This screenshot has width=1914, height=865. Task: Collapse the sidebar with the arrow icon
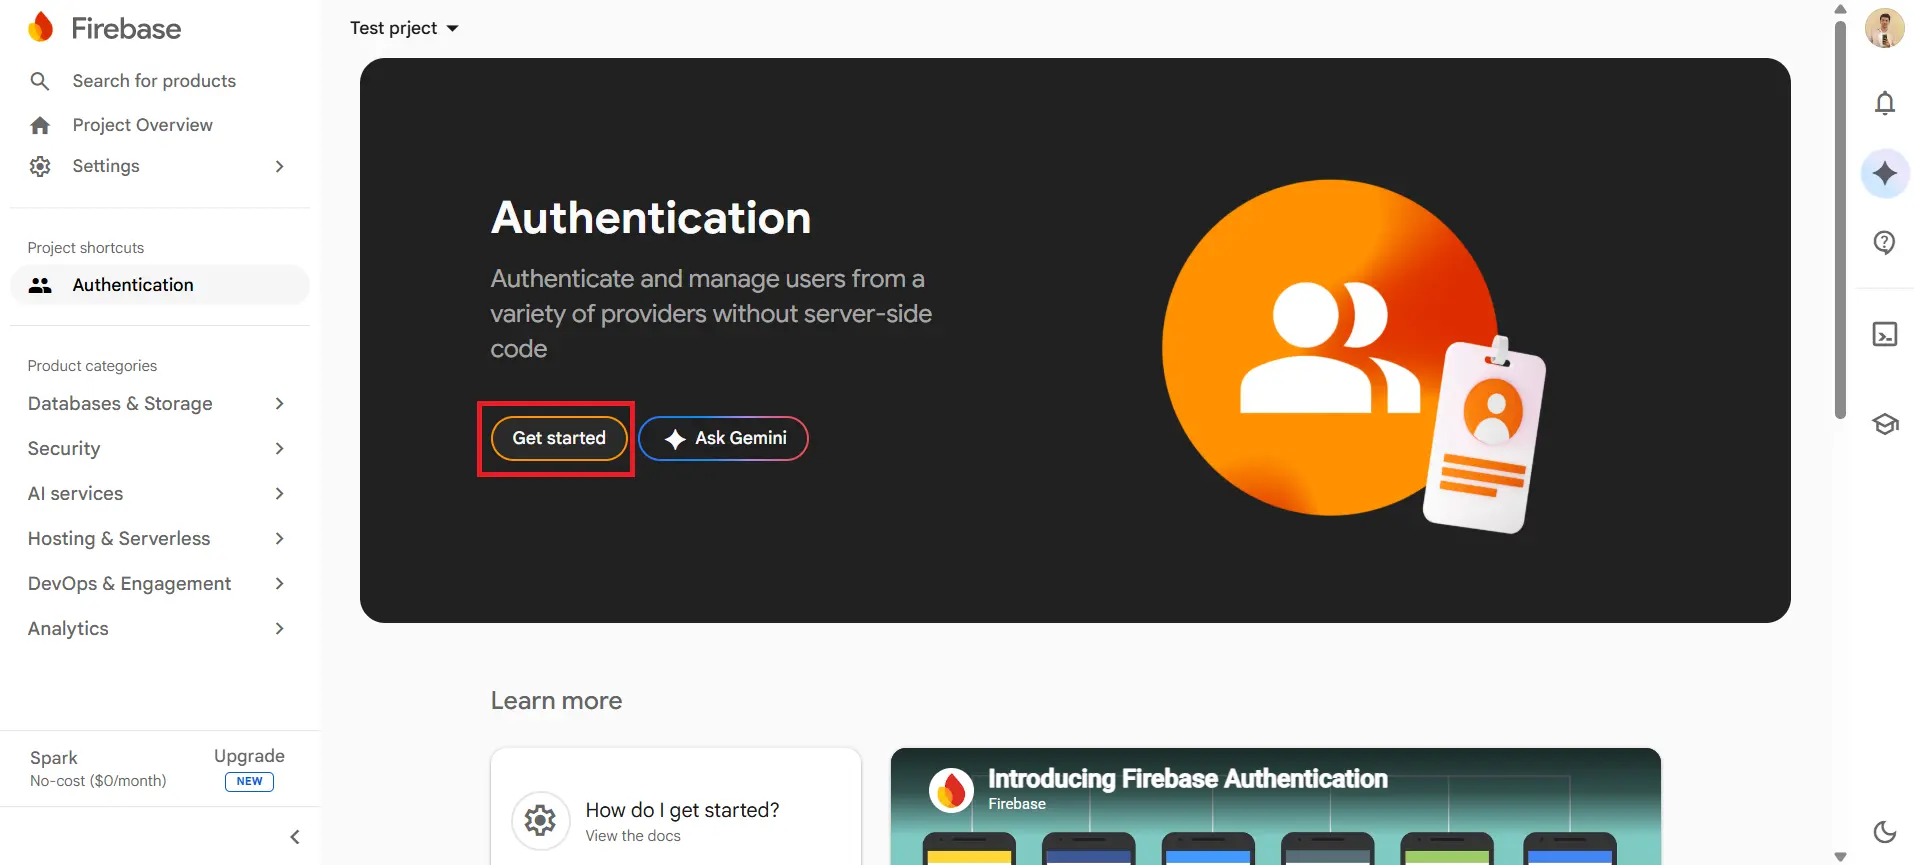(x=295, y=837)
